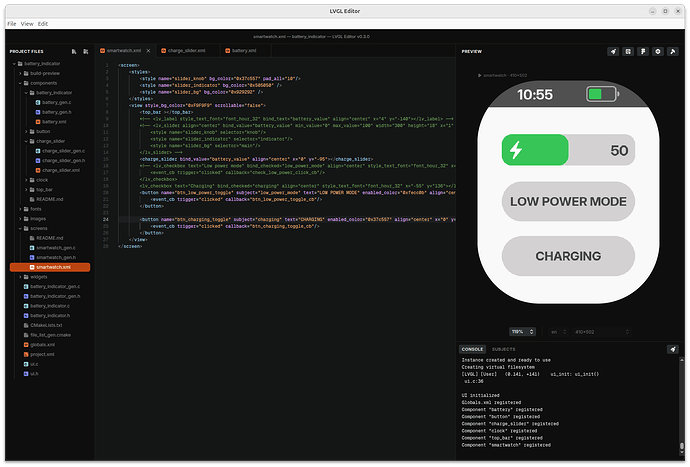Screen dimensions: 690x467
Task: Toggle the CHARGING button in the preview
Action: tap(568, 256)
